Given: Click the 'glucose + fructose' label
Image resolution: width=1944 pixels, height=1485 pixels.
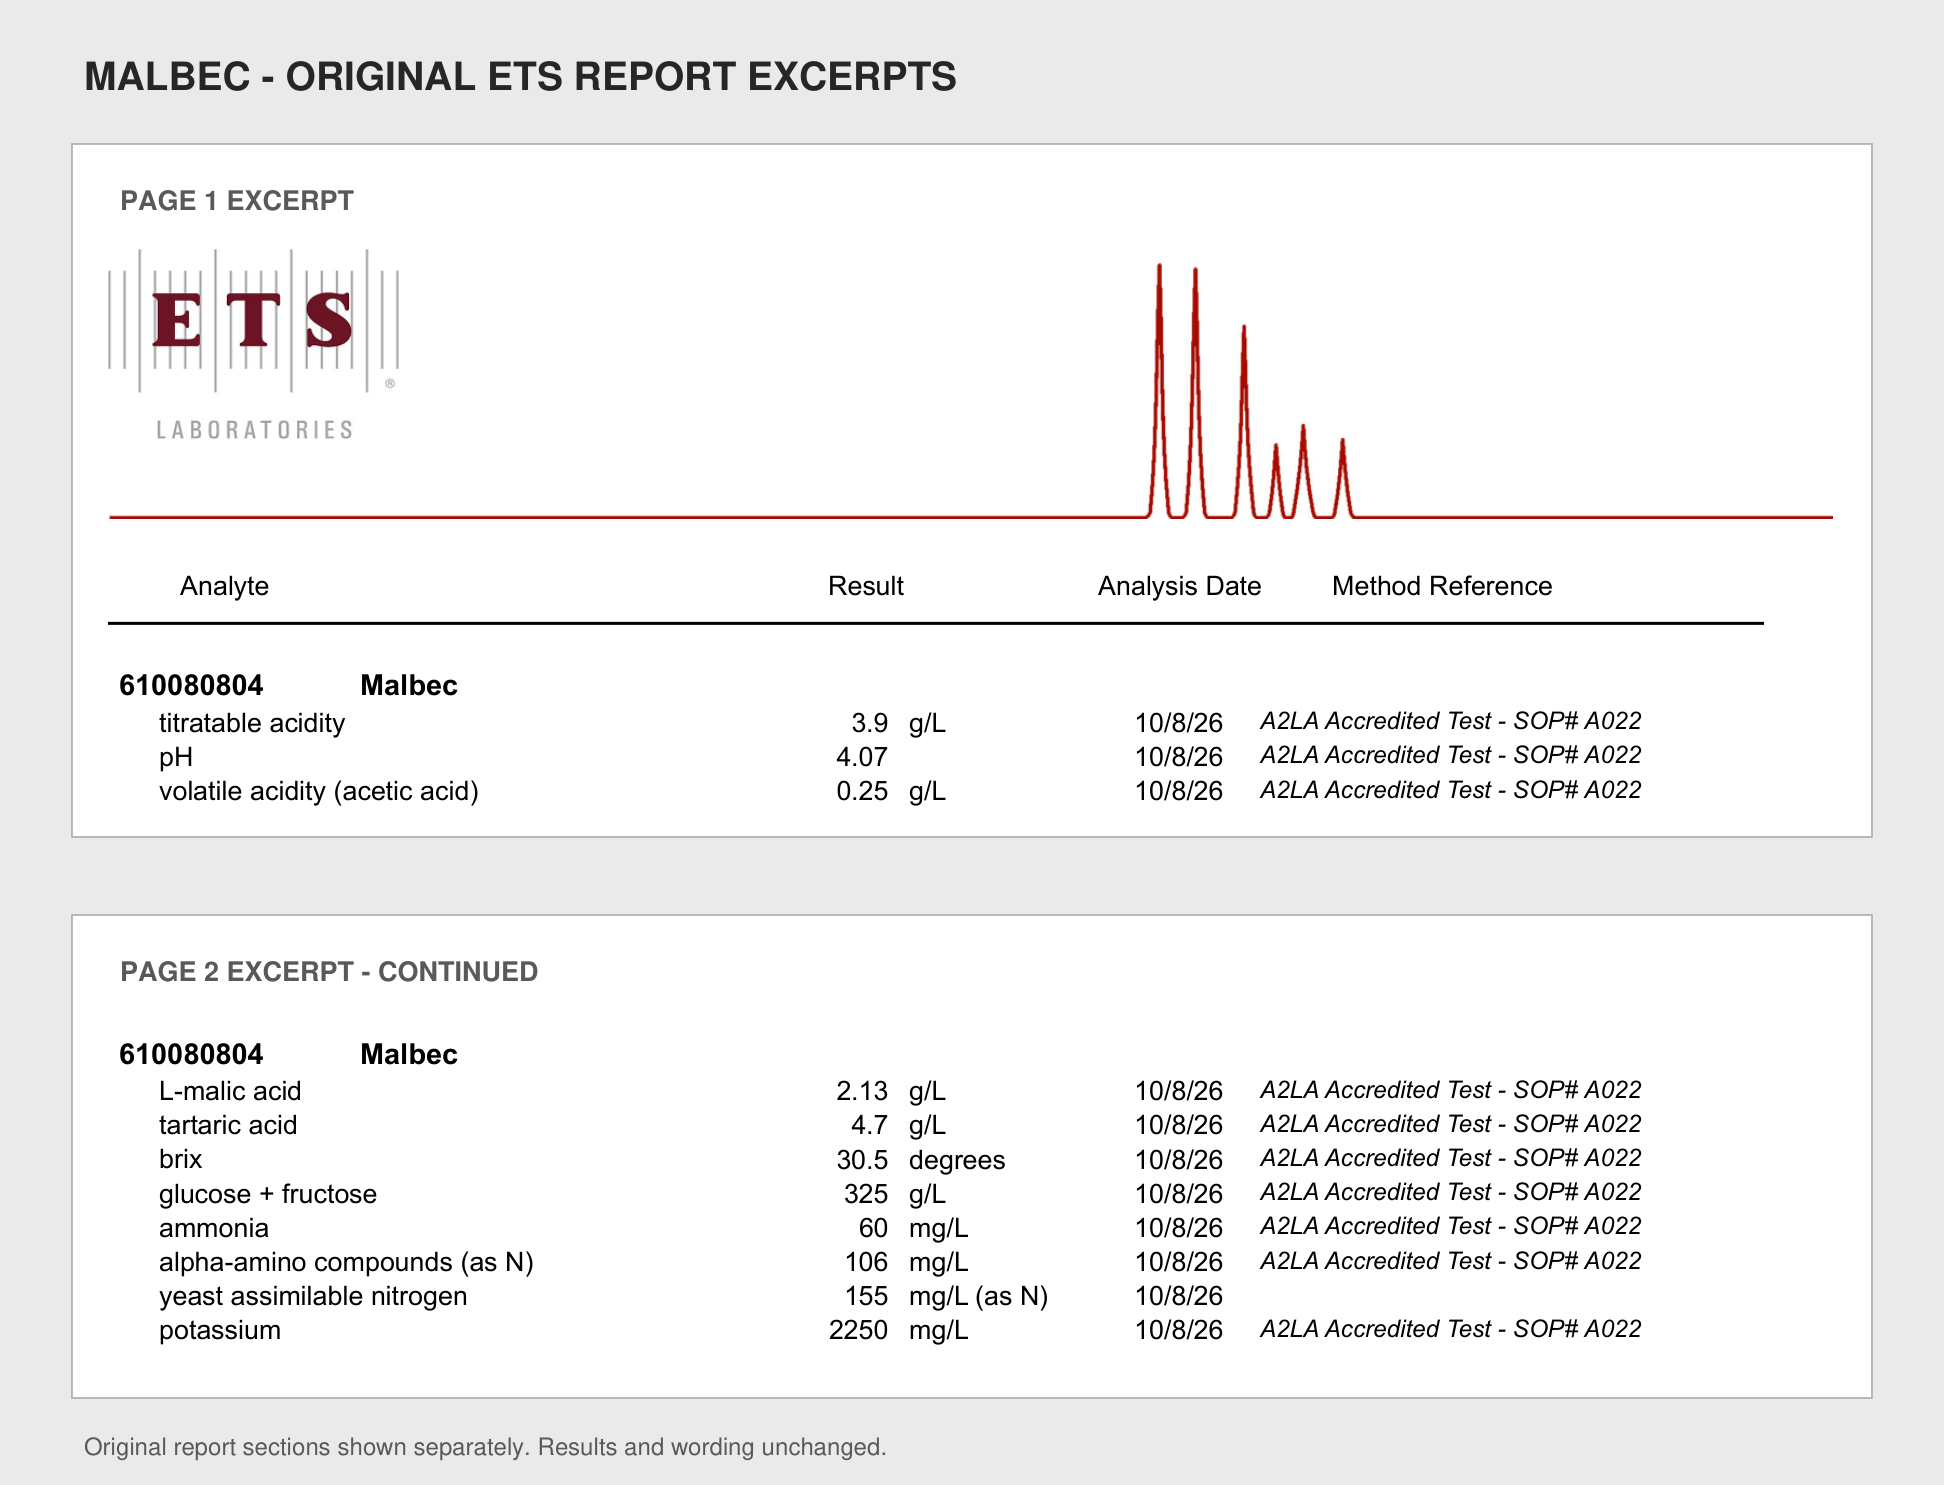Looking at the screenshot, I should pyautogui.click(x=268, y=1194).
